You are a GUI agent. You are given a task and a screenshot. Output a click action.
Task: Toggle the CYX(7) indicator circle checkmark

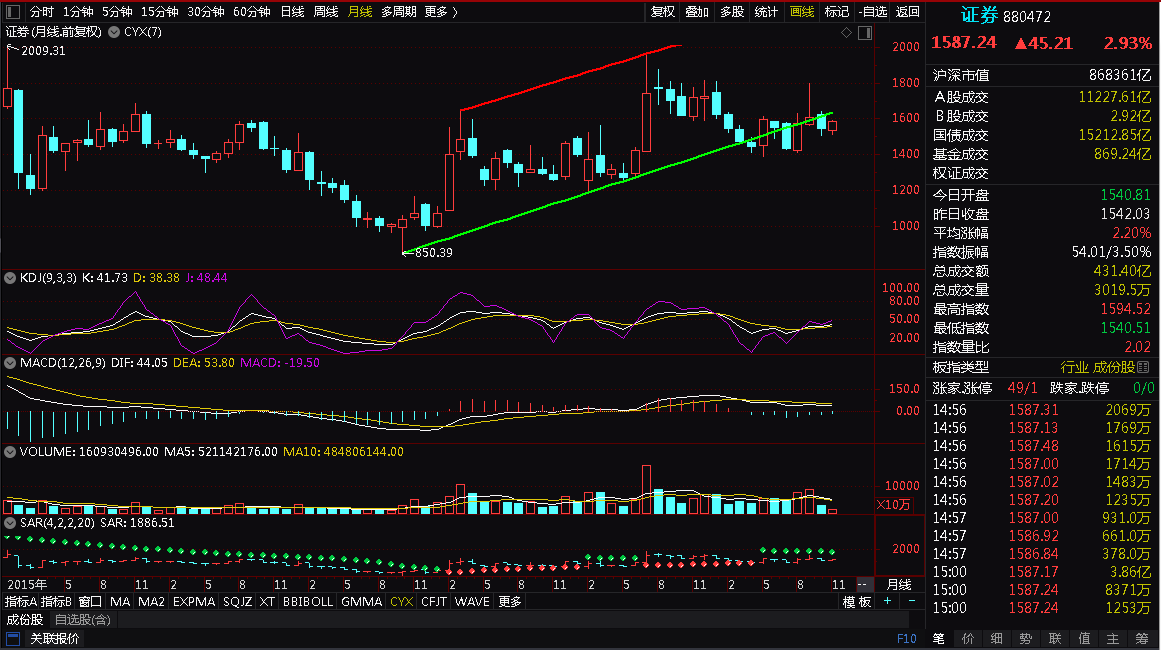click(114, 32)
